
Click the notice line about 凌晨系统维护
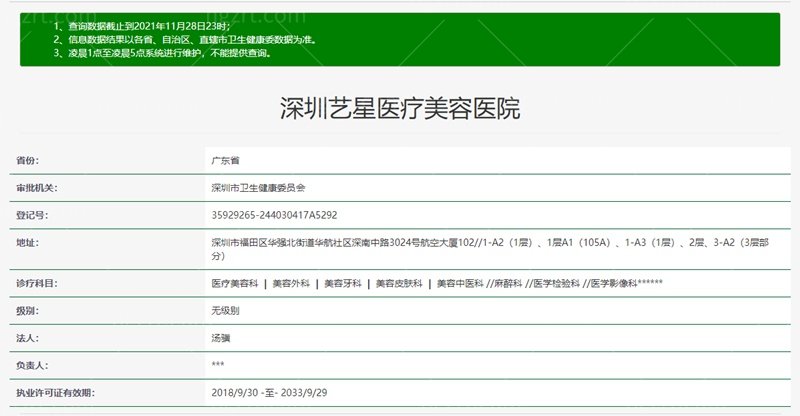[x=162, y=52]
